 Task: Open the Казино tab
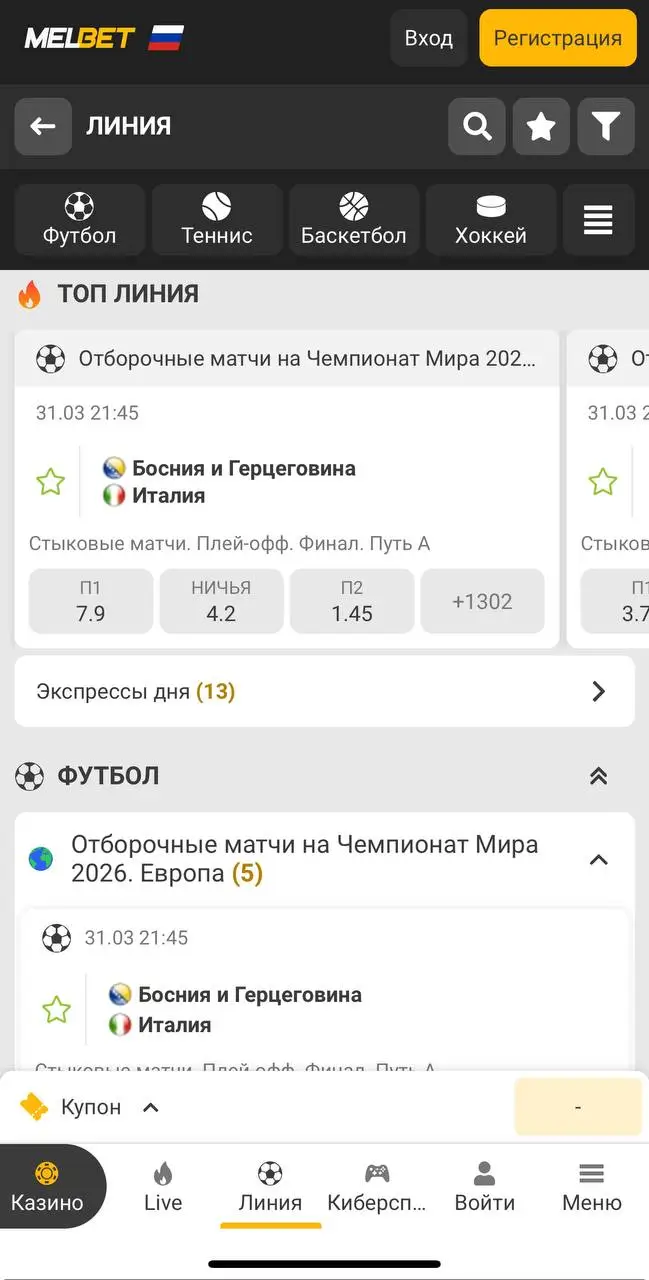pos(47,1187)
